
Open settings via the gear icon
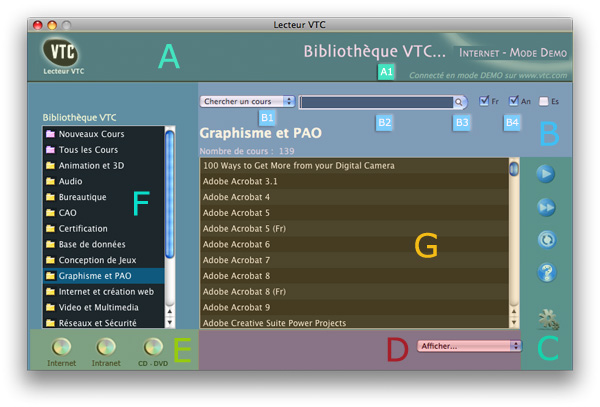pos(548,319)
